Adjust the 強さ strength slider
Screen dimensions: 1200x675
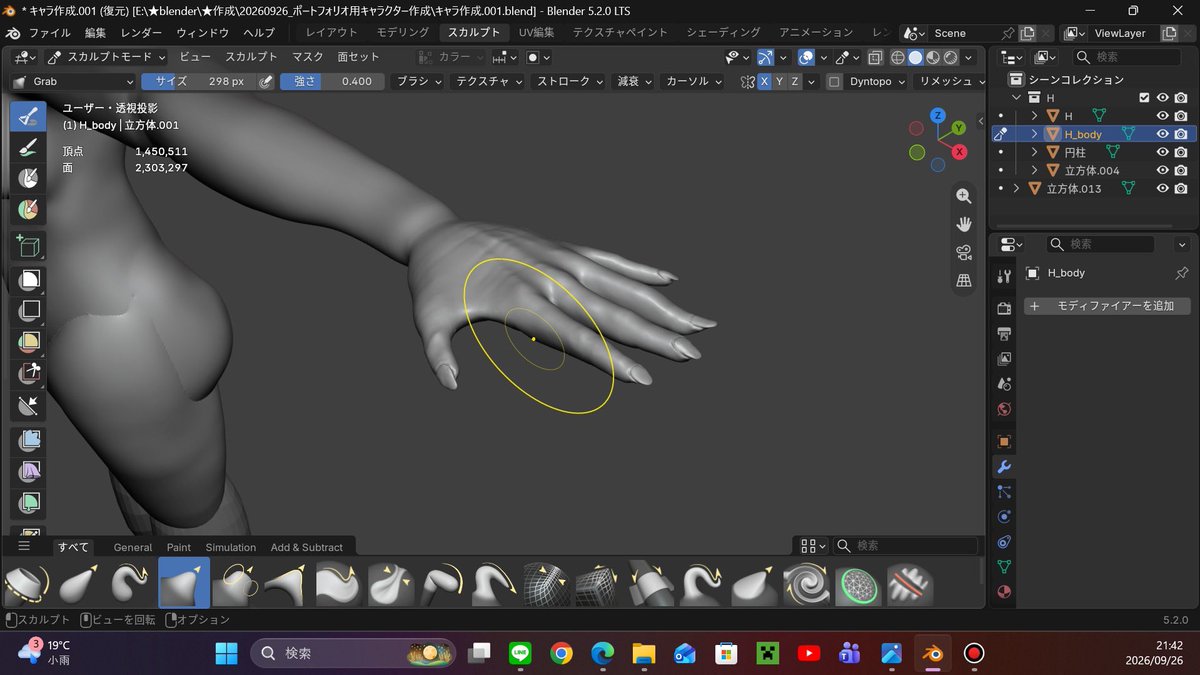click(332, 82)
